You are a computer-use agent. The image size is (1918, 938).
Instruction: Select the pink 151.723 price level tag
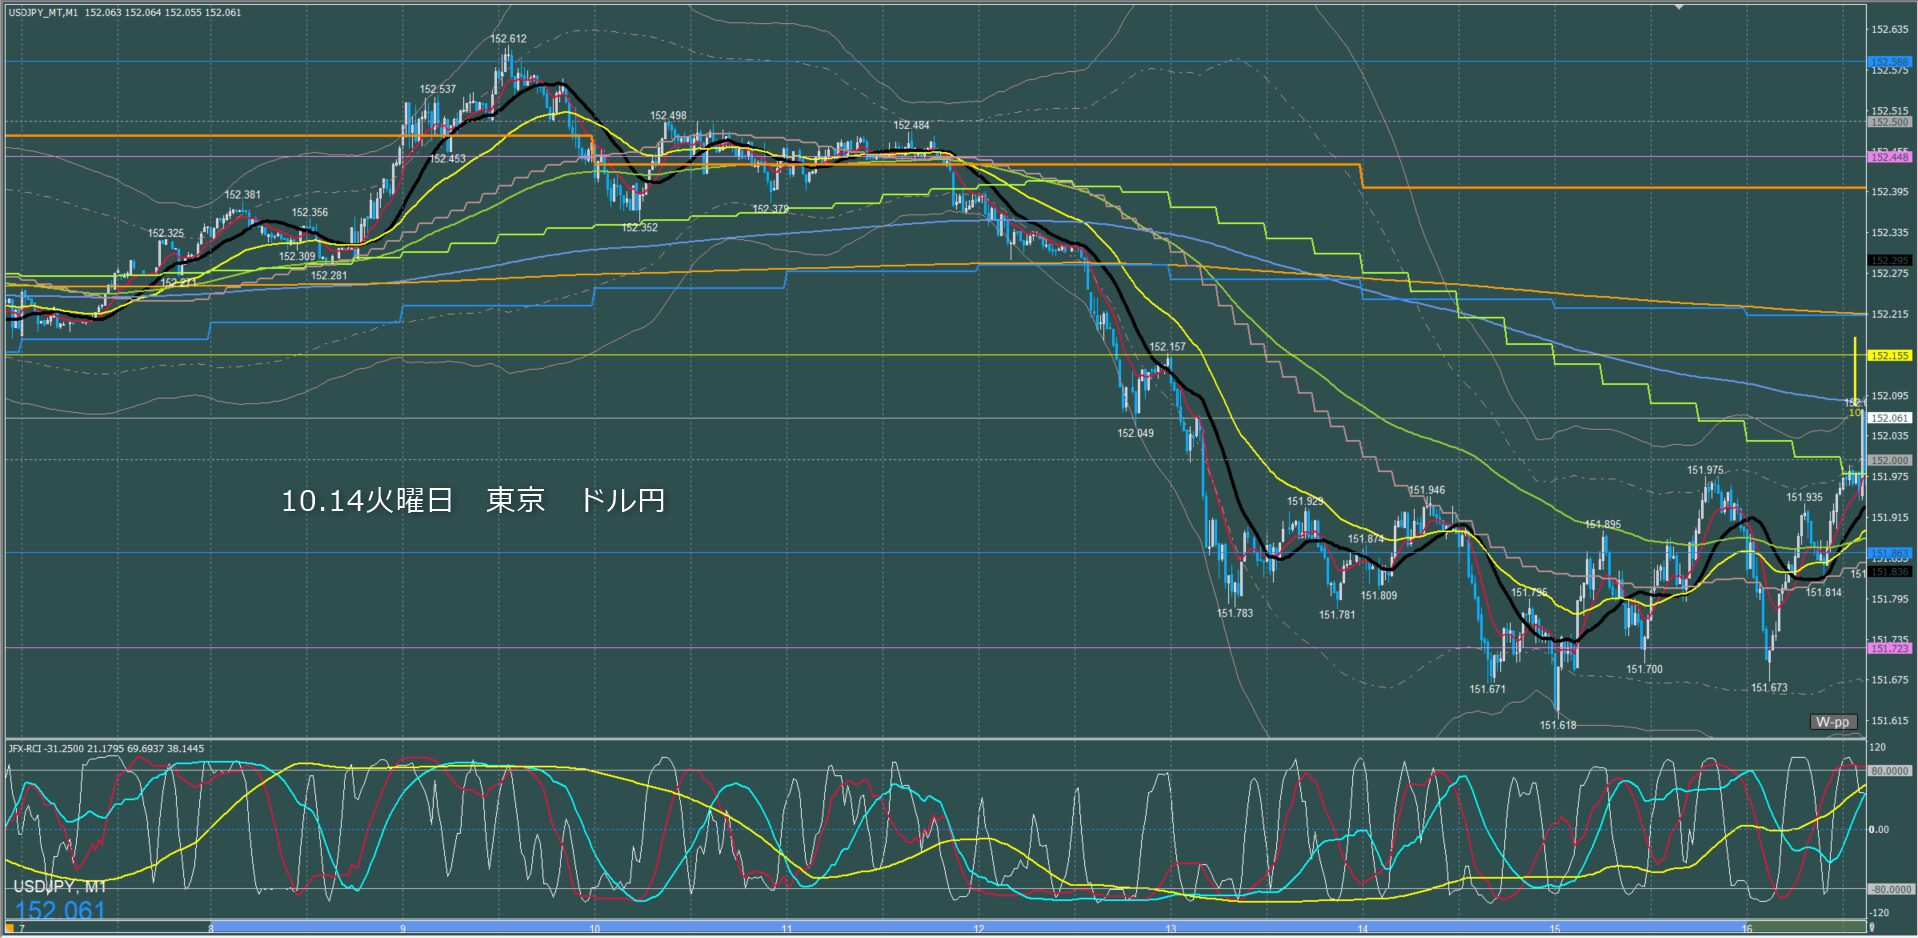tap(1889, 648)
